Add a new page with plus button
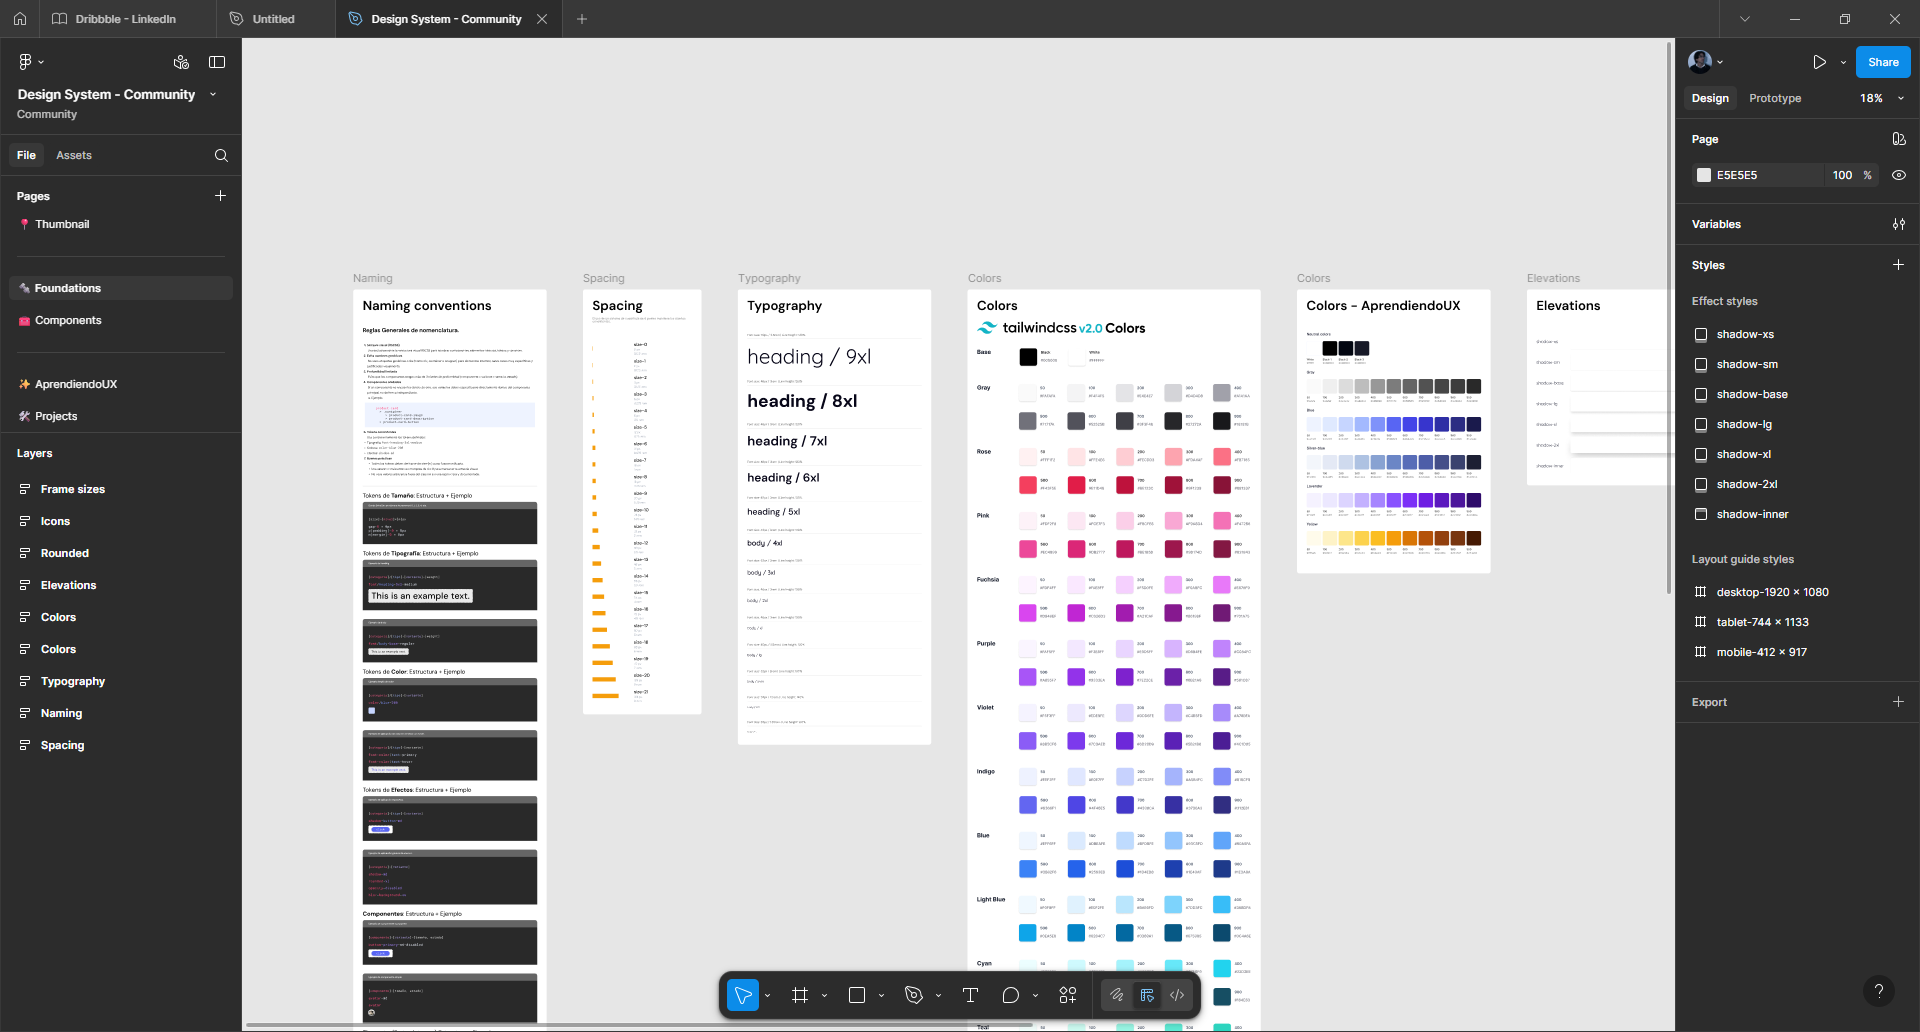This screenshot has width=1920, height=1032. point(220,196)
